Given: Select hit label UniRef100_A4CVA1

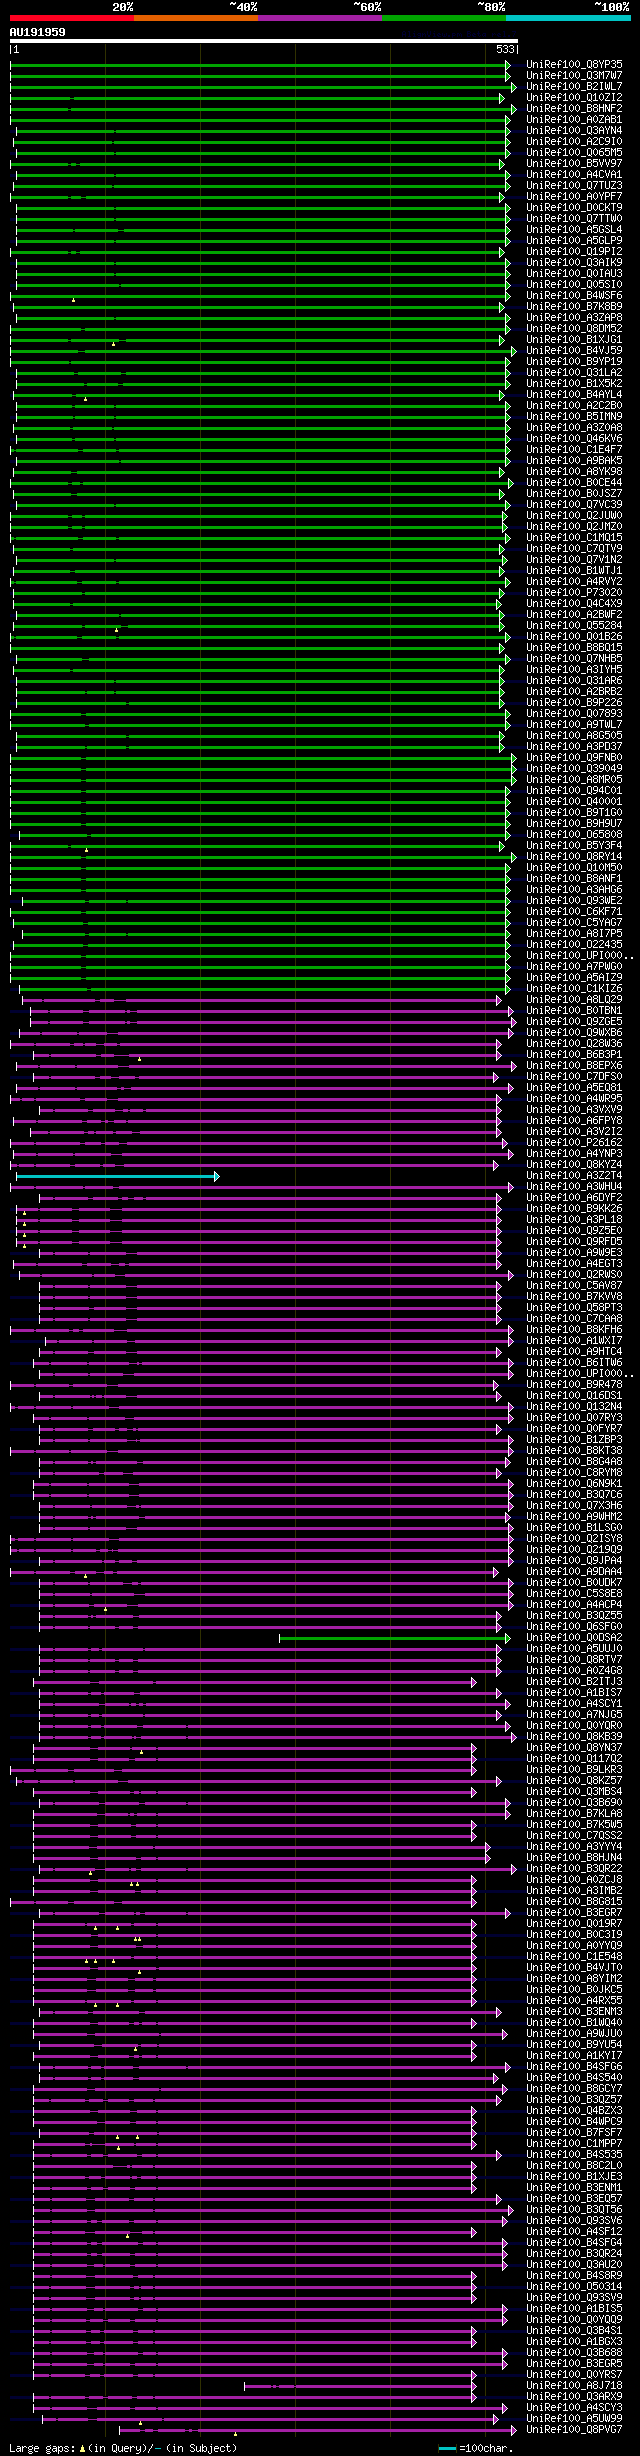Looking at the screenshot, I should [574, 175].
